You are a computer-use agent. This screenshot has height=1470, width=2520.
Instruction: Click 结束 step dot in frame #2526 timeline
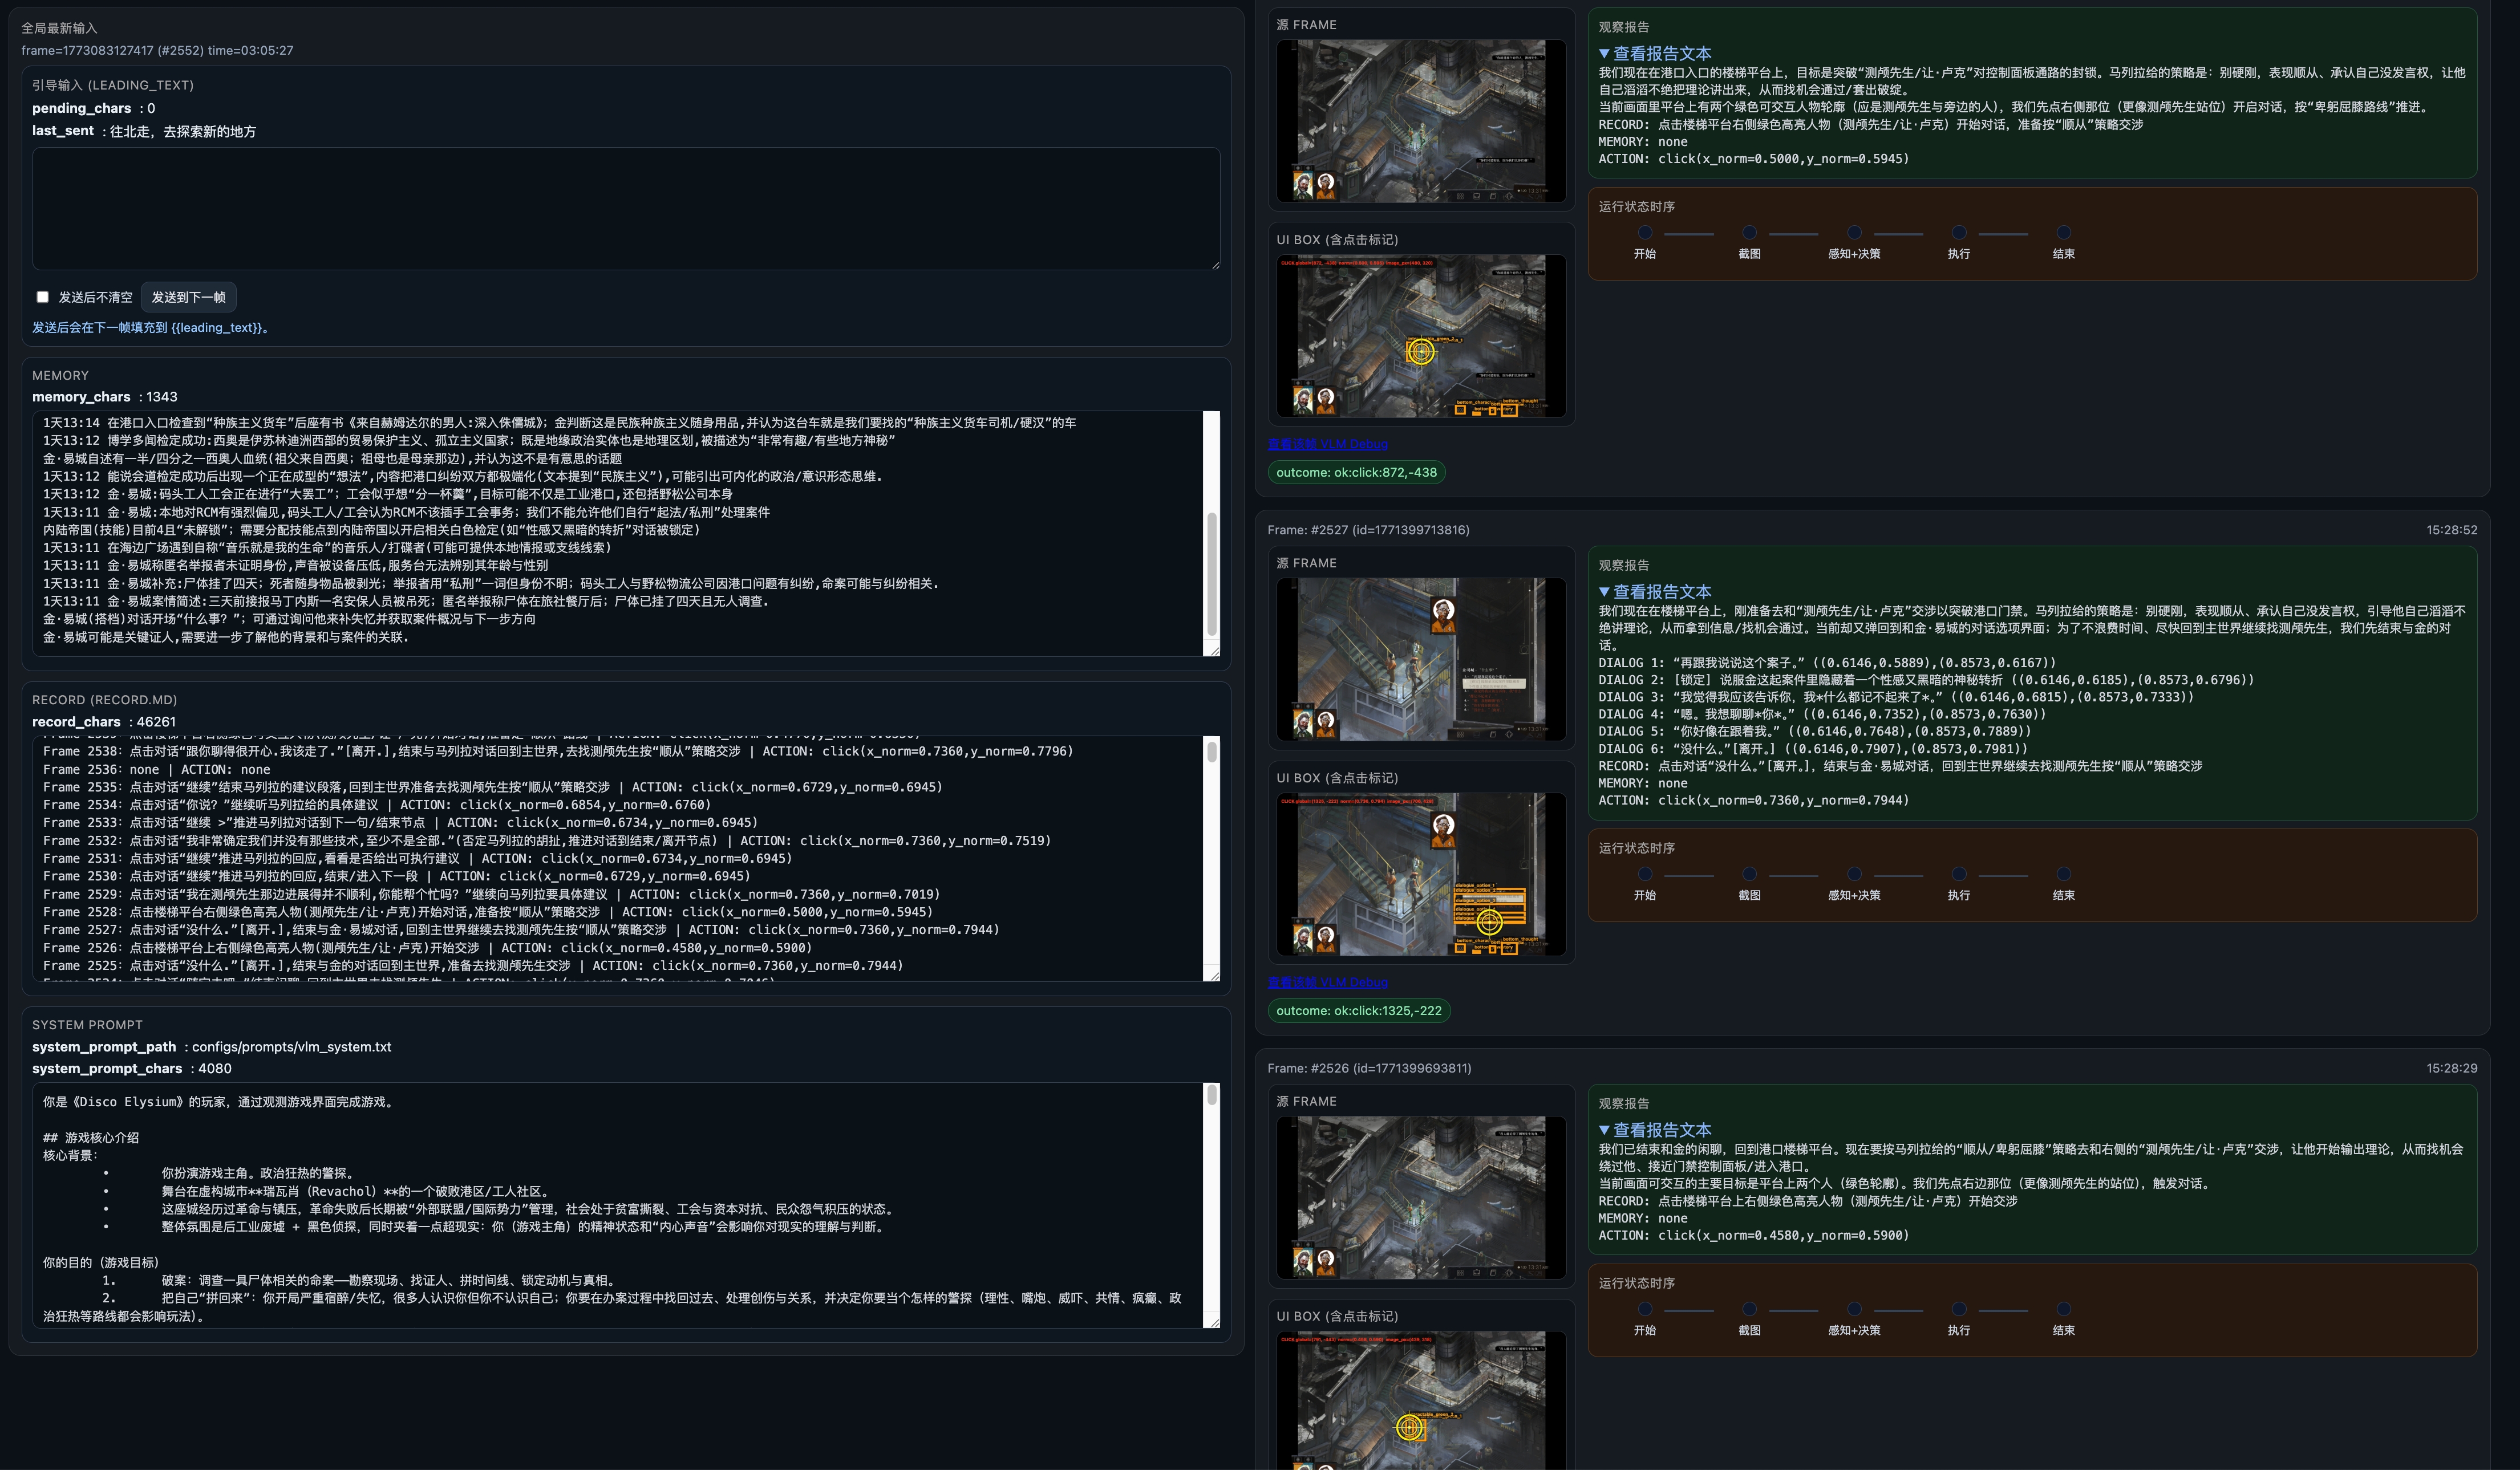point(2063,1309)
